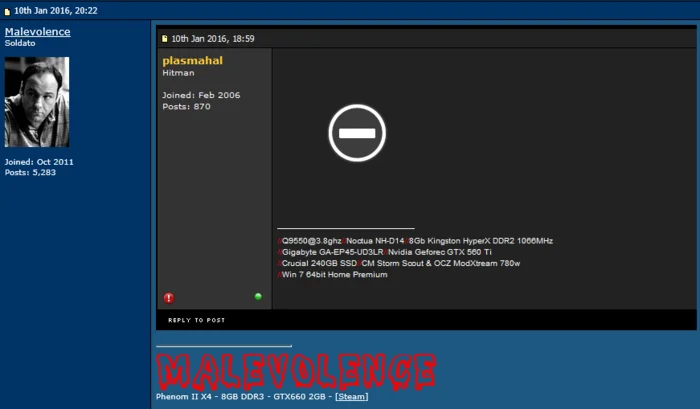
Task: Click the Crucial 240GB SSD signature line
Action: 399,263
